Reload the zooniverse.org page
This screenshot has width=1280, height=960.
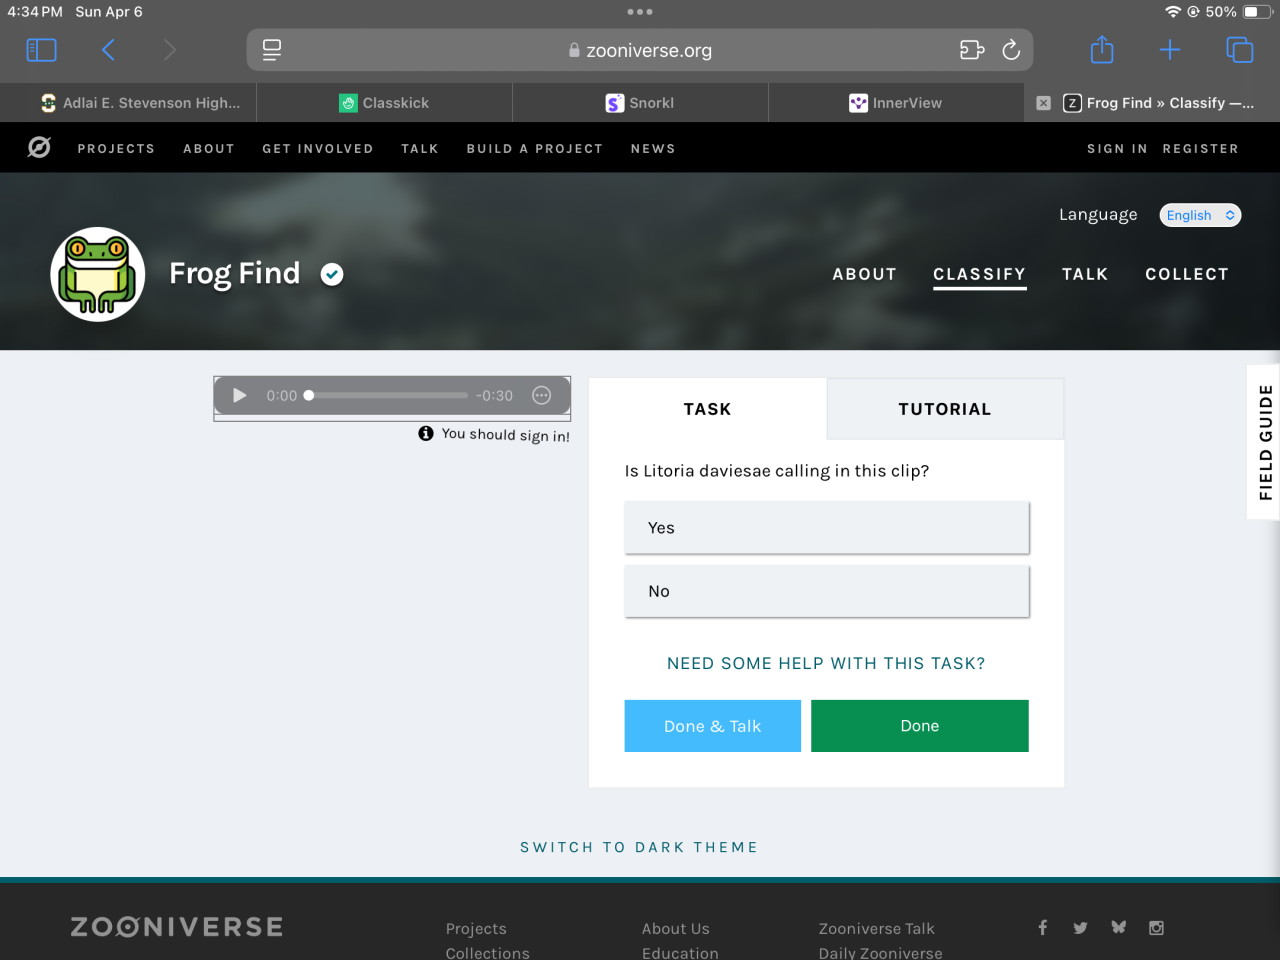[x=1011, y=50]
